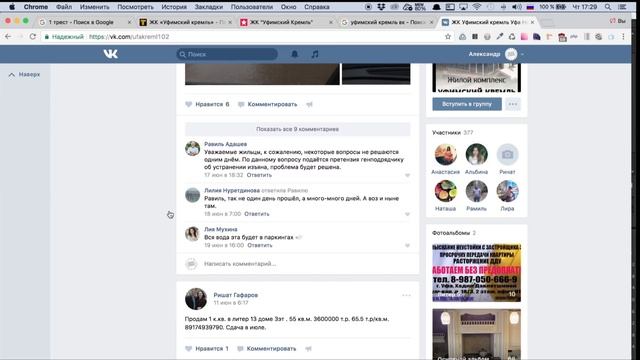Reply to Равиль Адашев's comment
Screen dimensions: 640x360
coord(259,175)
